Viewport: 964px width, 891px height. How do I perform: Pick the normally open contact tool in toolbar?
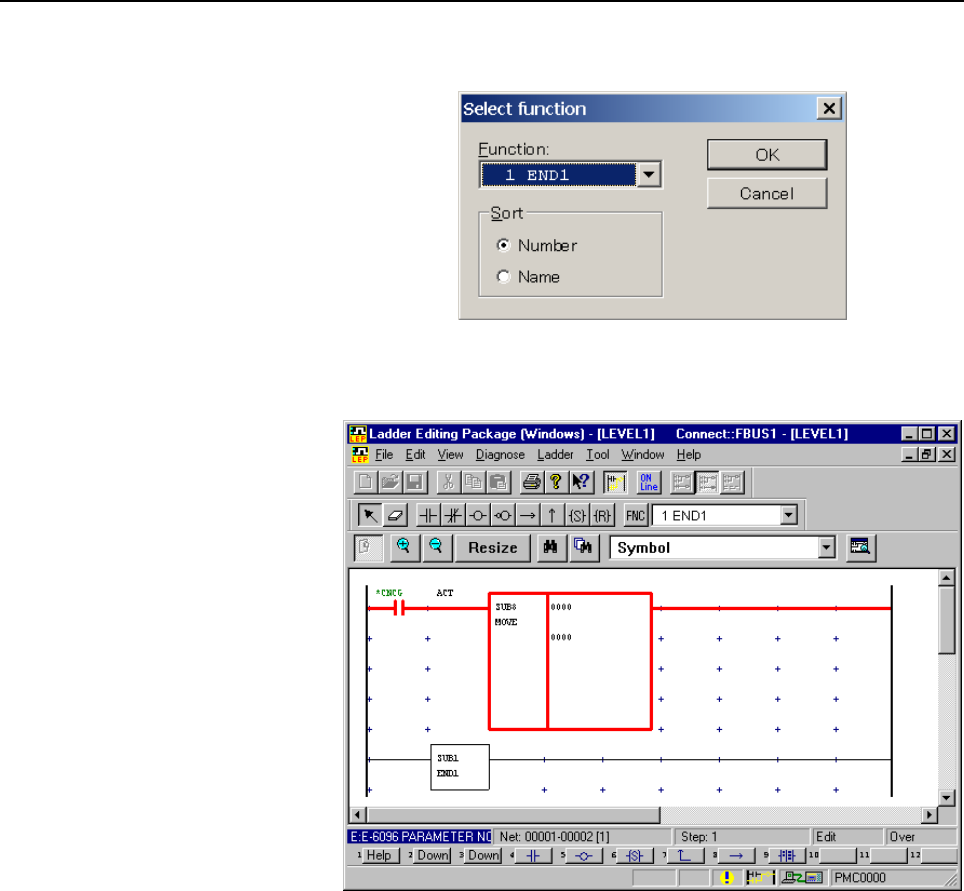[429, 516]
